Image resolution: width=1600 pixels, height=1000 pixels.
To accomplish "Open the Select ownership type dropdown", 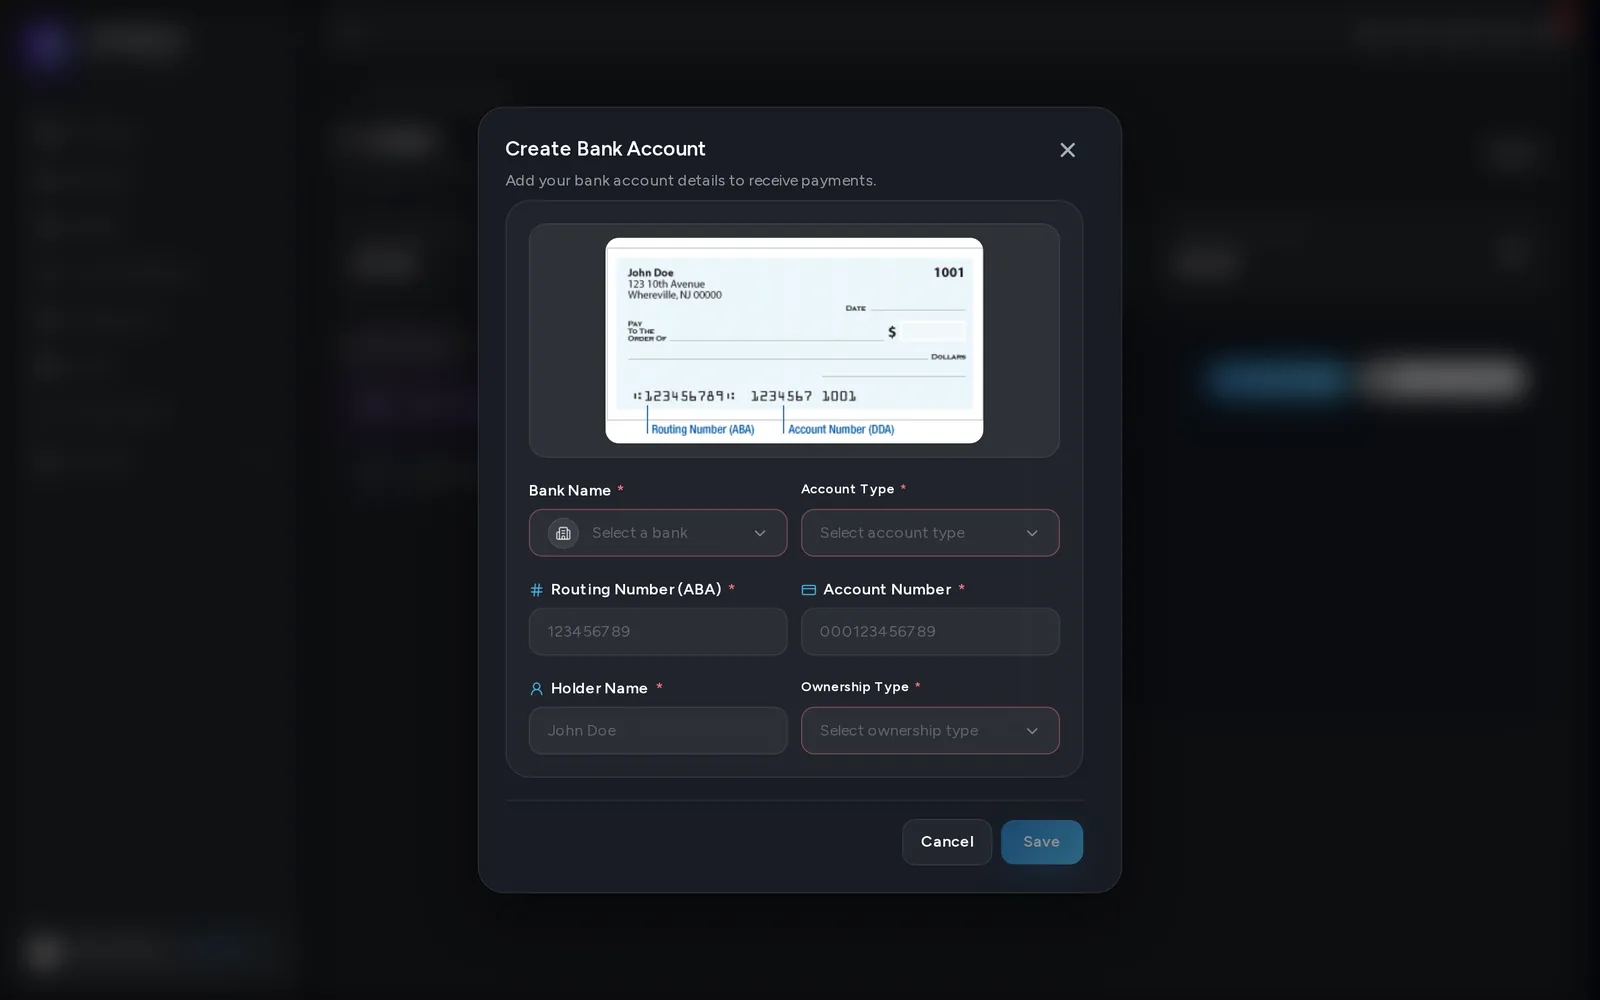I will (x=930, y=731).
